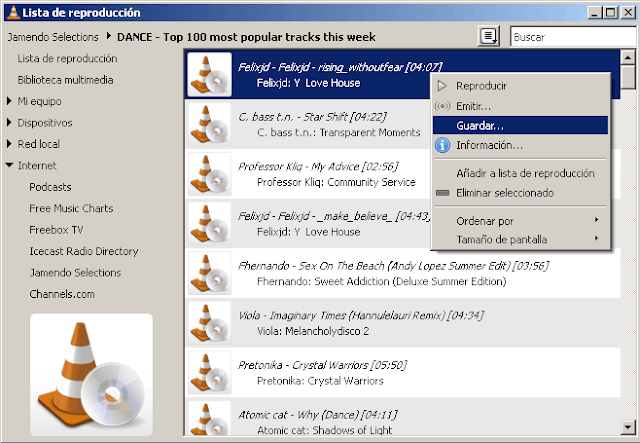Click the cover thumbnail of Fhernando Sex On The Beach
Viewport: 640px width, 443px height.
(x=209, y=273)
